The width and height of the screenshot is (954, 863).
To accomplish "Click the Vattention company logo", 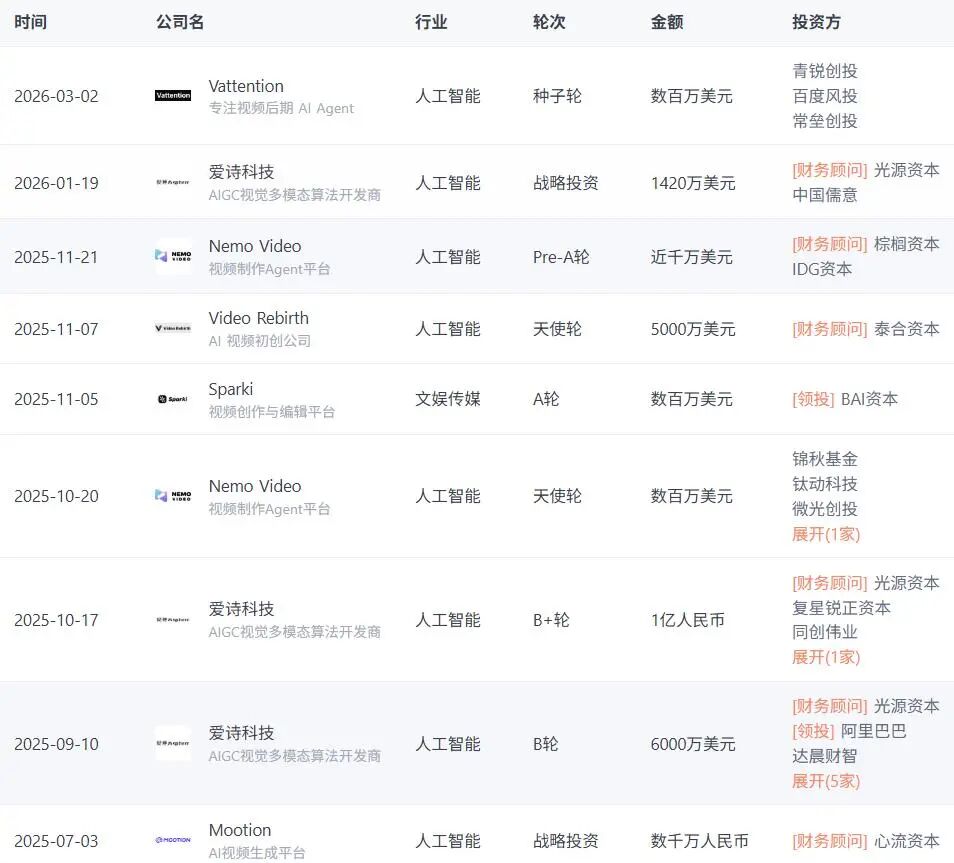I will (x=173, y=96).
